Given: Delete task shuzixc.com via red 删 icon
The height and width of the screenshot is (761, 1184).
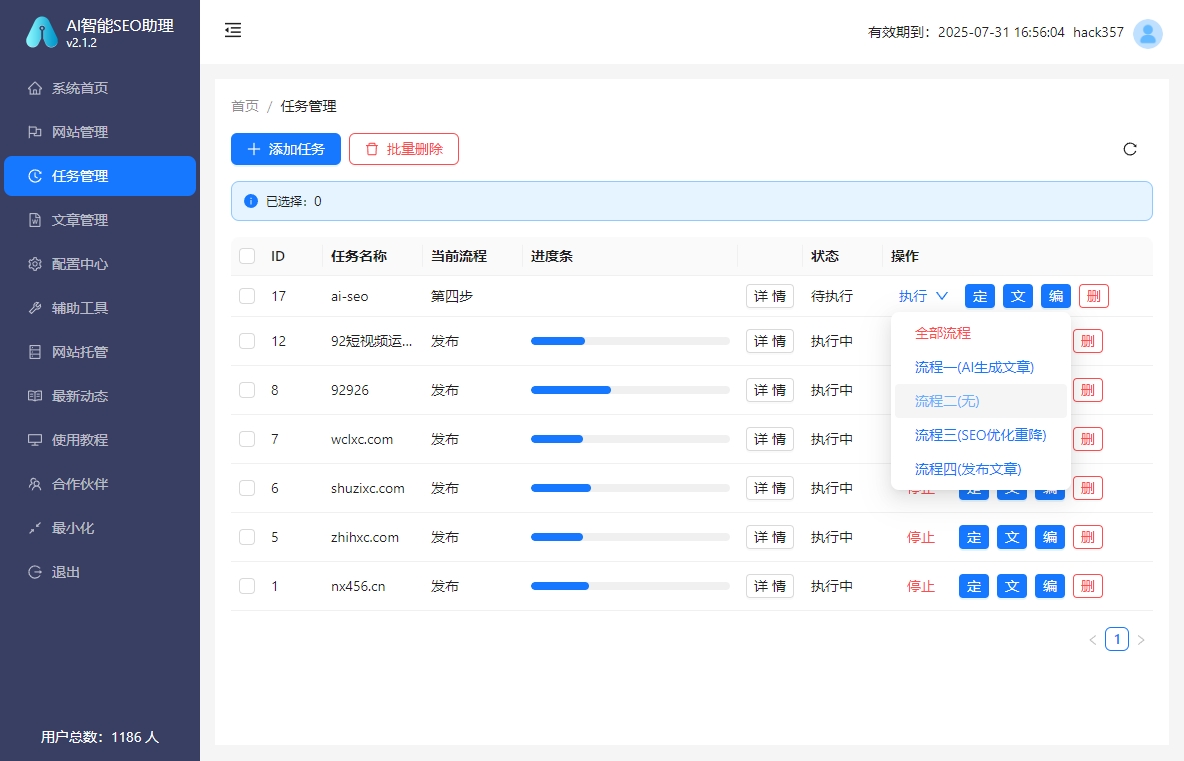Looking at the screenshot, I should click(1087, 489).
